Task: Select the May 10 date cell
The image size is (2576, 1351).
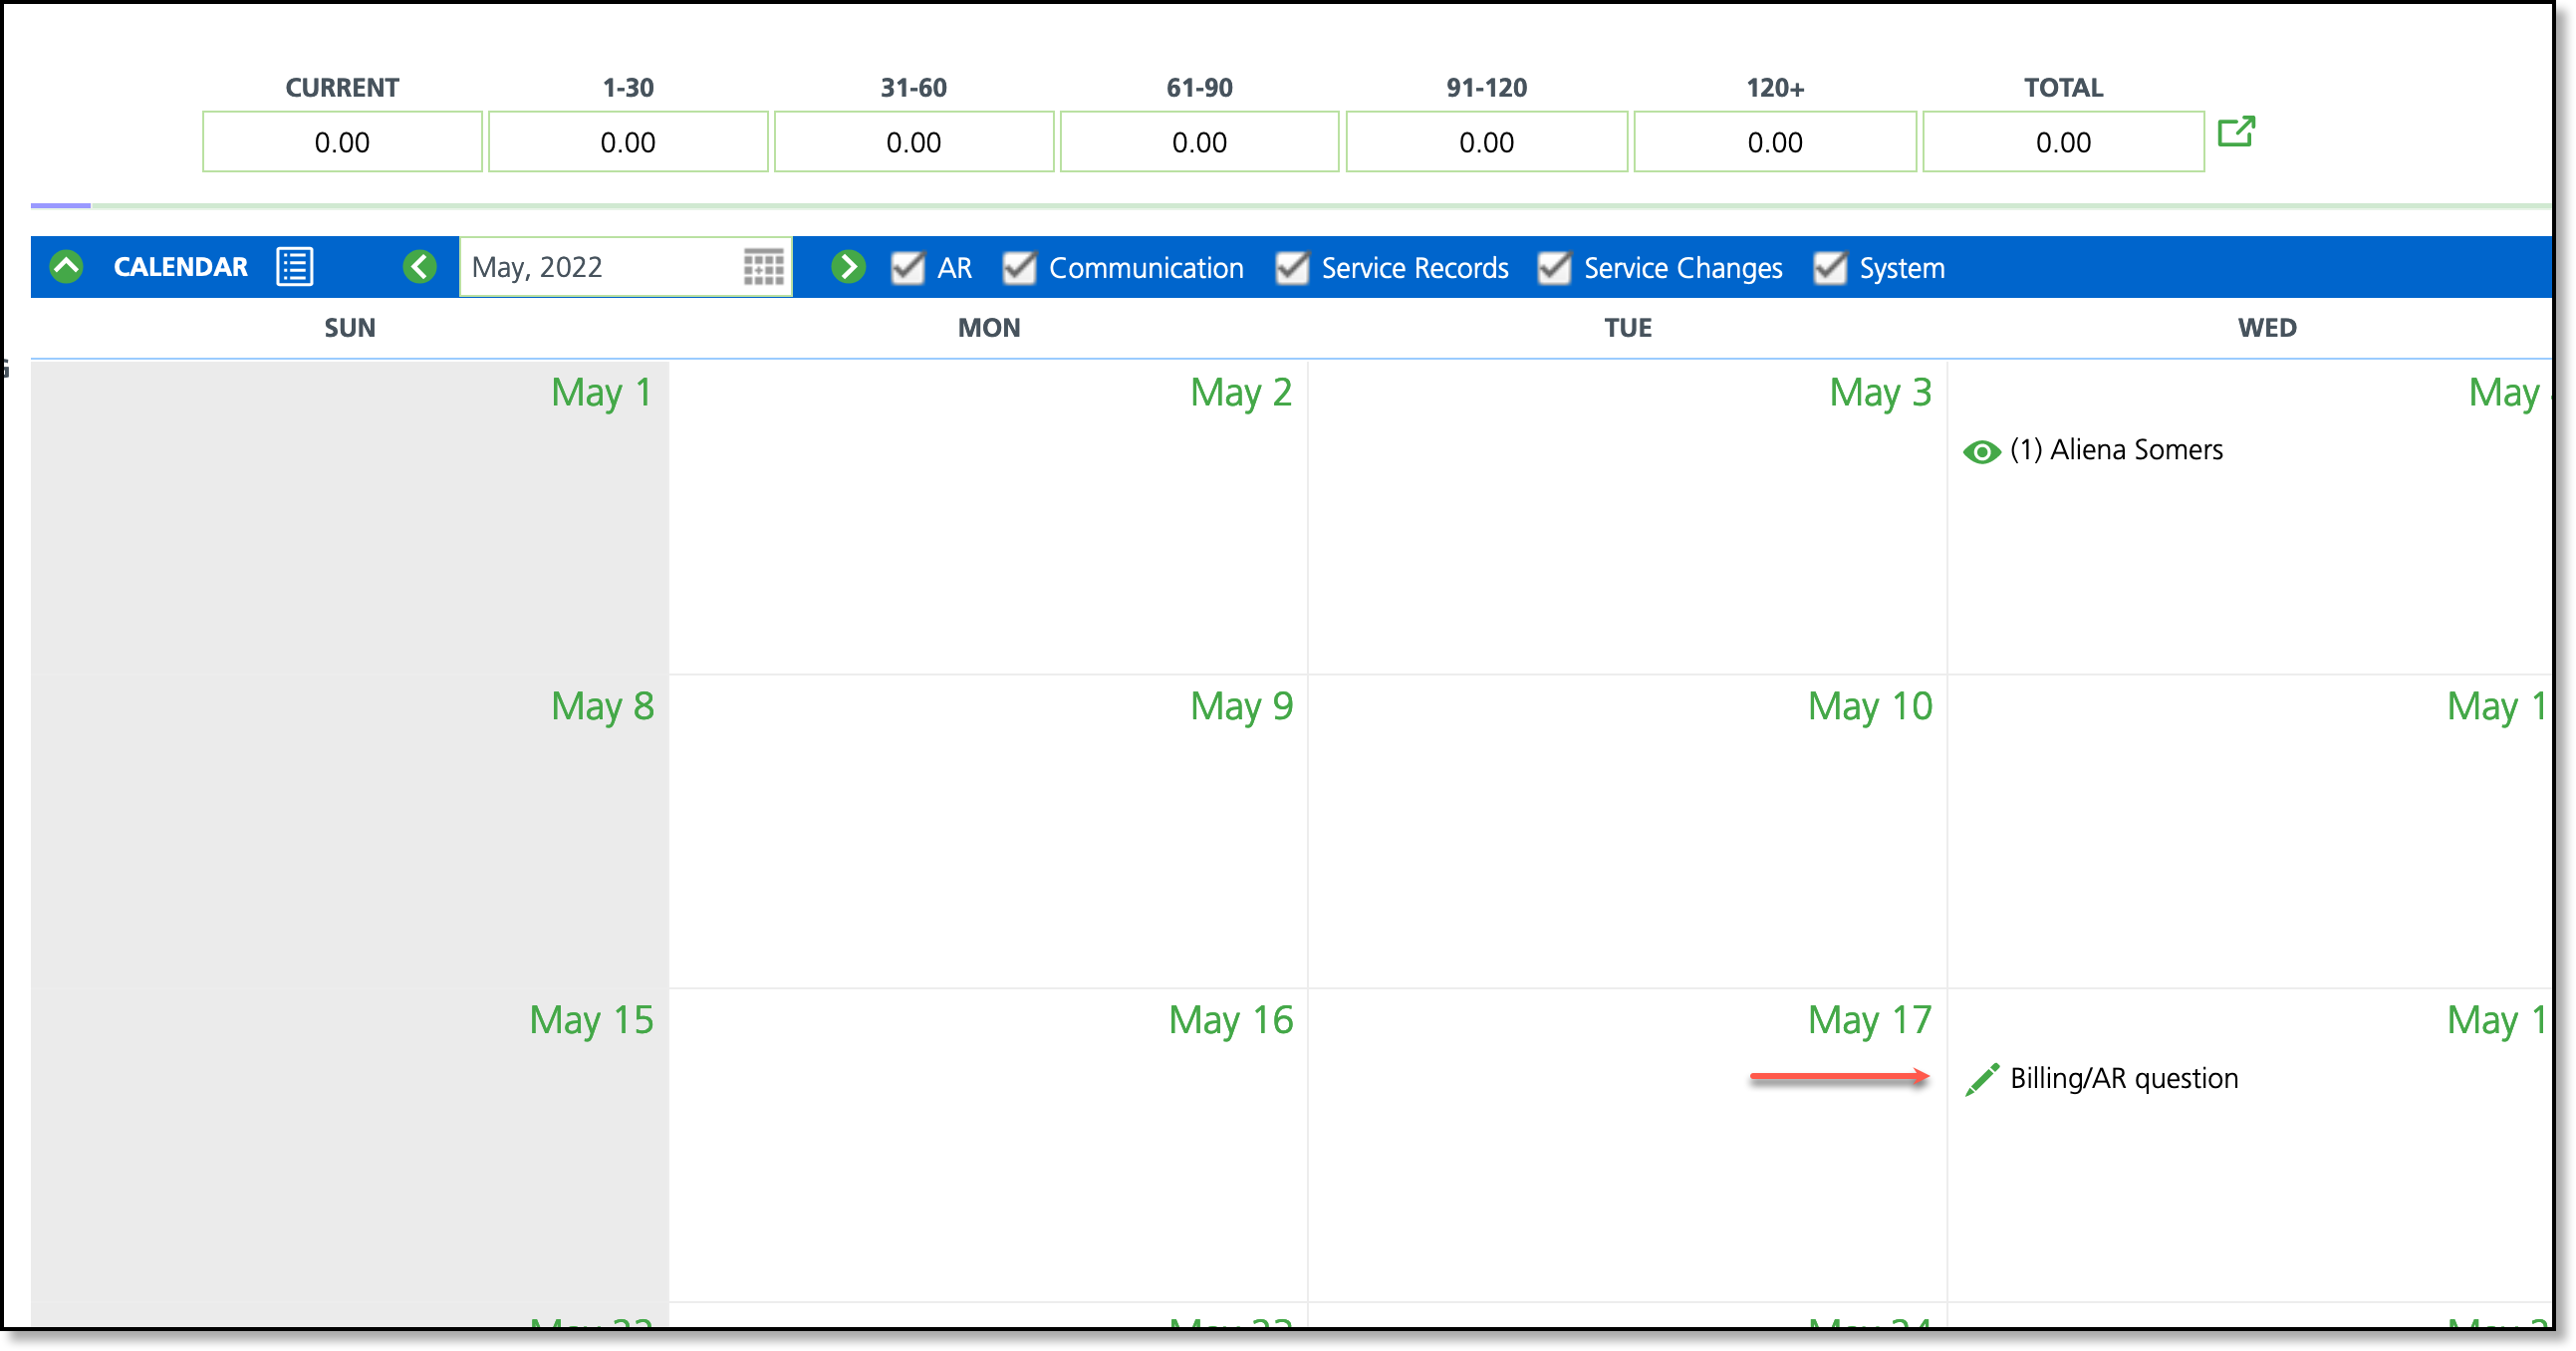Action: [x=1627, y=830]
